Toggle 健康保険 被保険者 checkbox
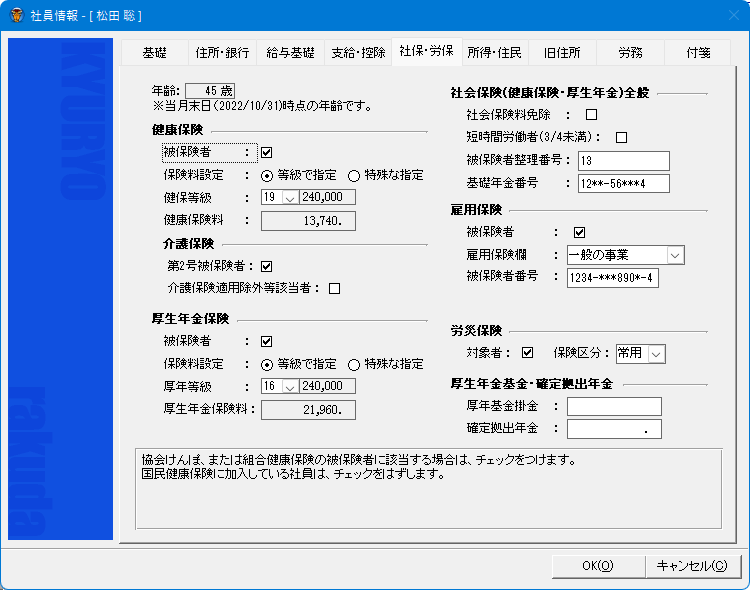This screenshot has width=750, height=590. click(266, 153)
